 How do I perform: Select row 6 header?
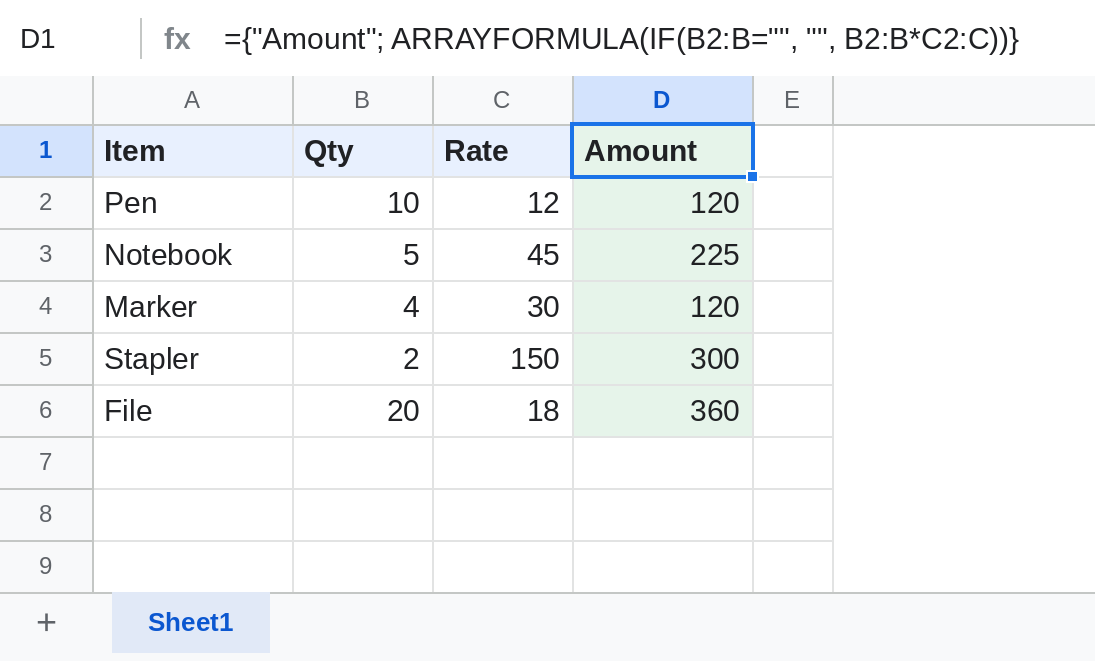point(46,410)
